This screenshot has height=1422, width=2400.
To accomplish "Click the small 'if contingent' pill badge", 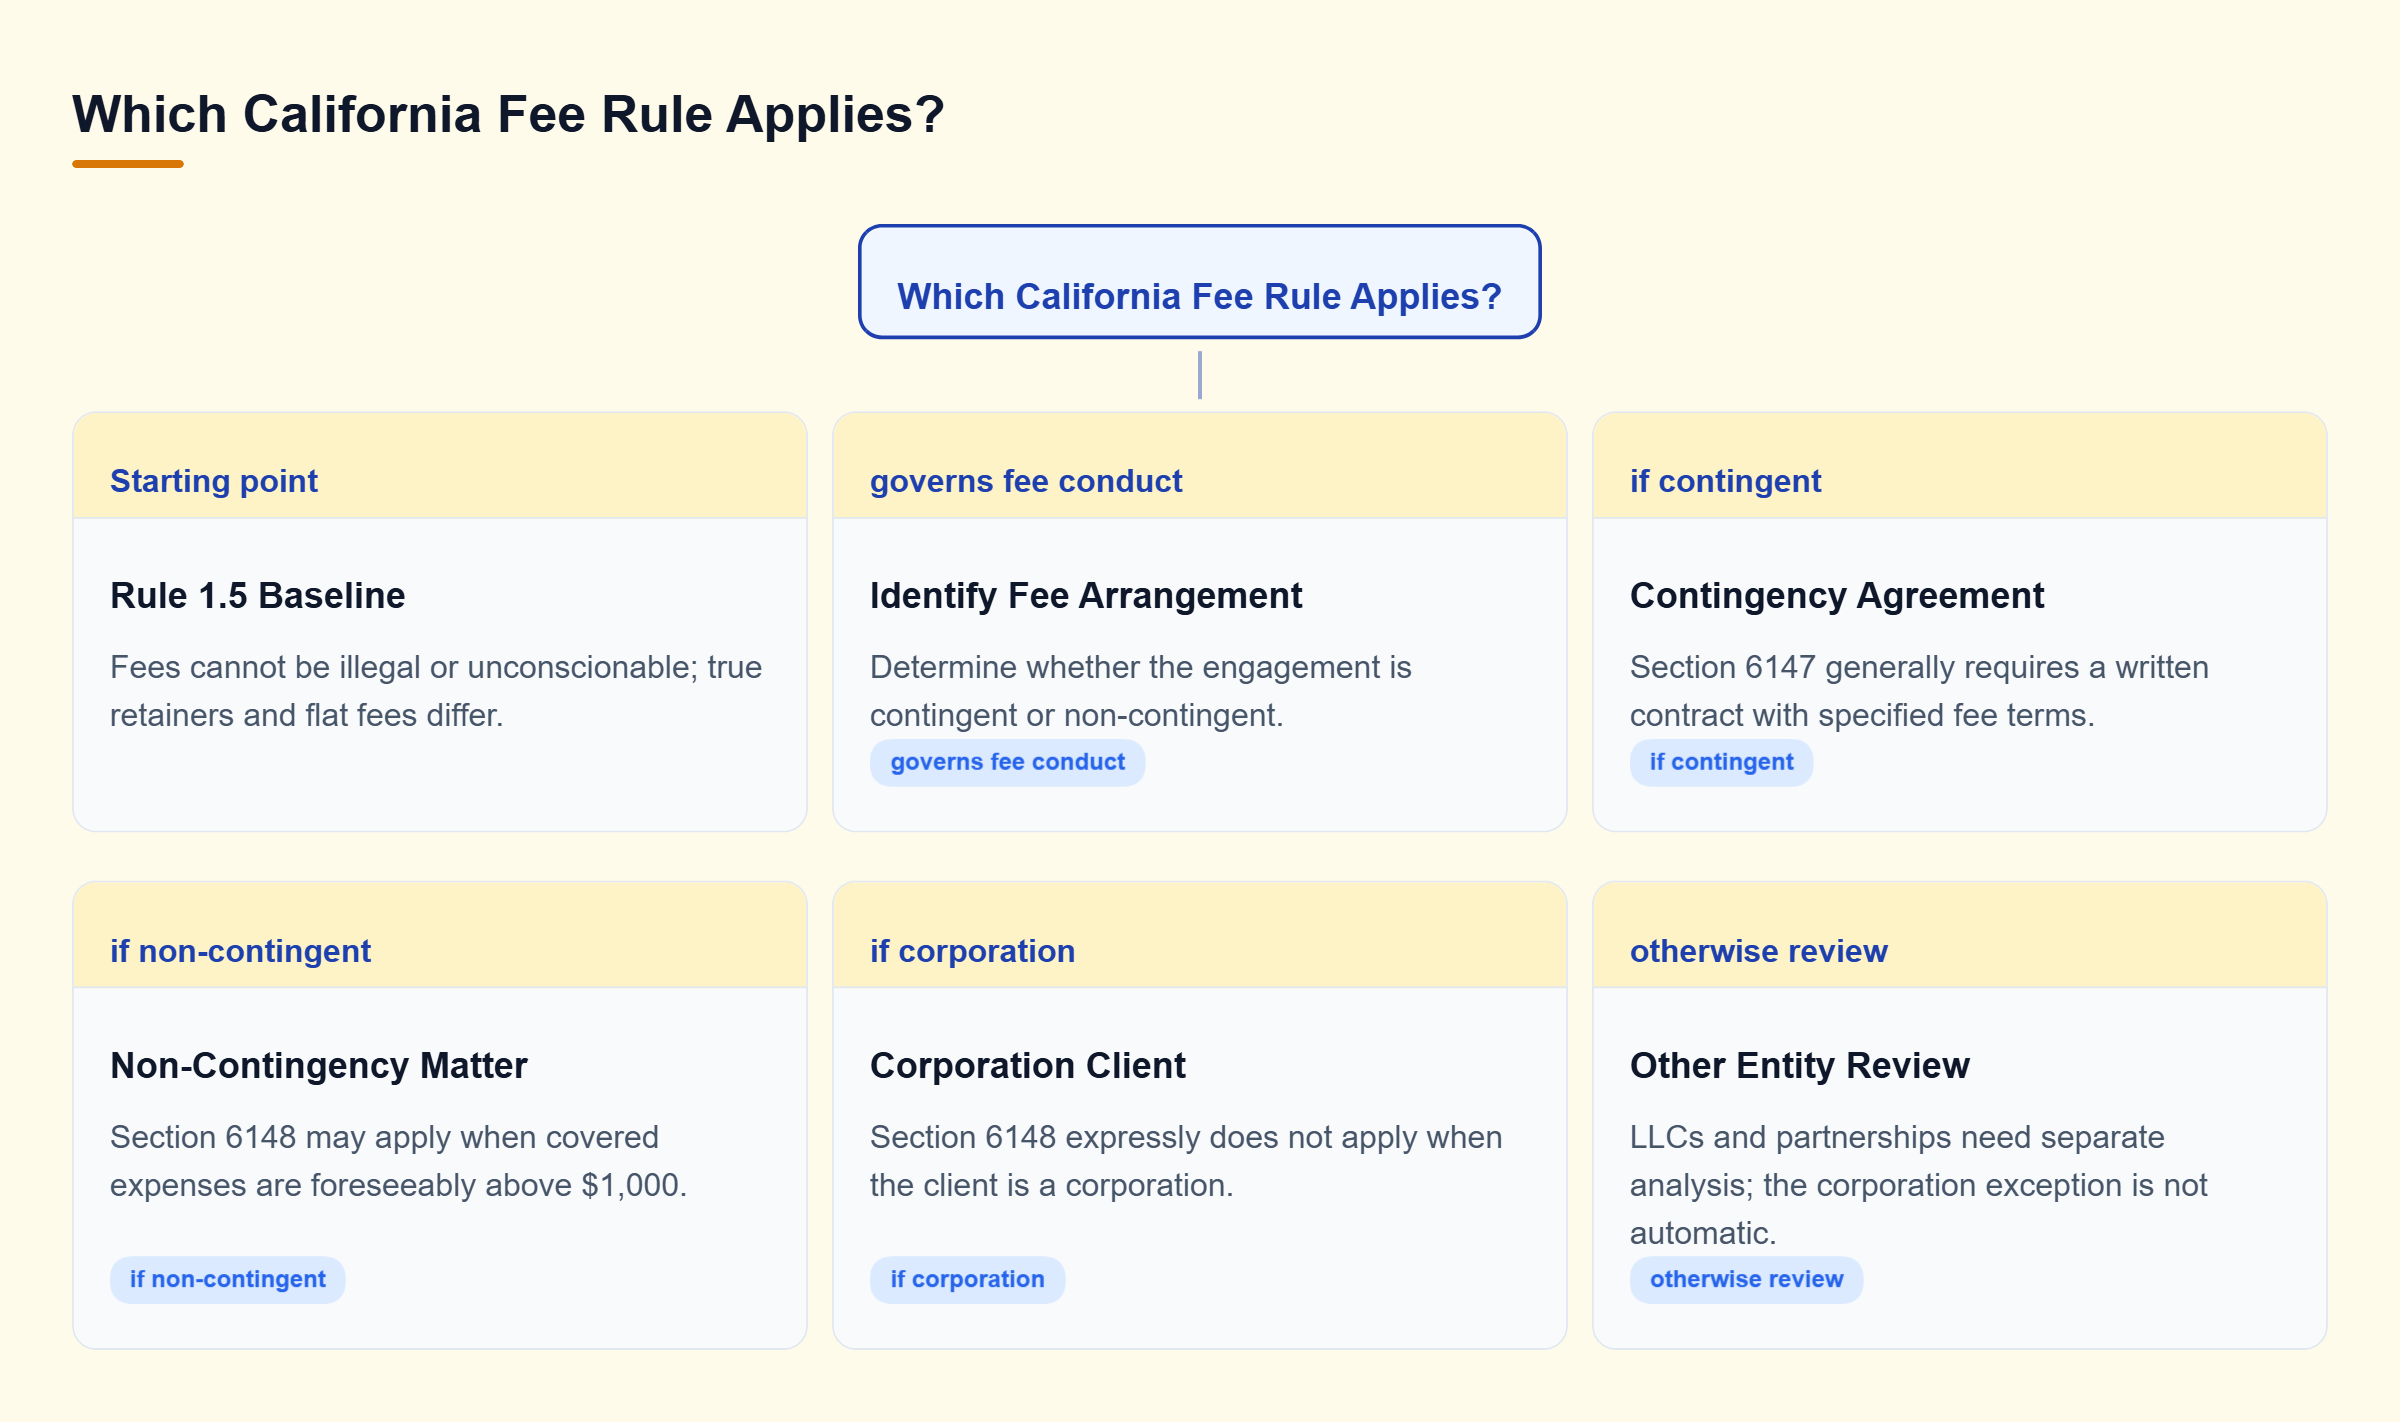I will click(1721, 762).
